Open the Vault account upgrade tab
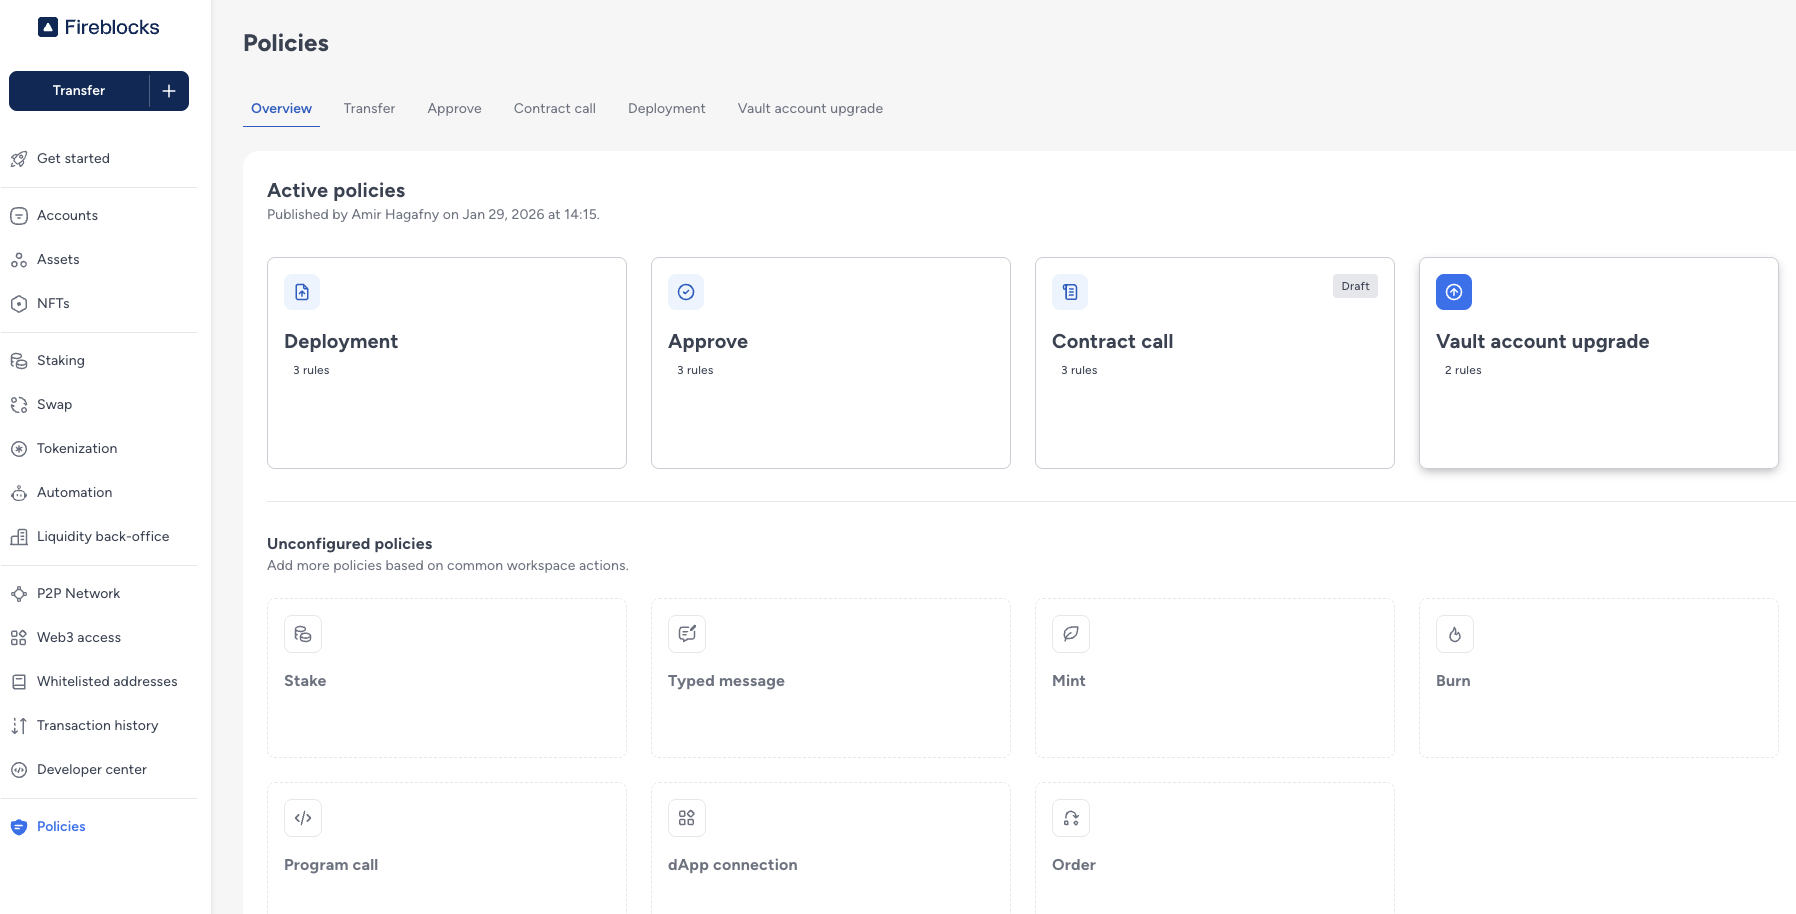 (x=810, y=108)
